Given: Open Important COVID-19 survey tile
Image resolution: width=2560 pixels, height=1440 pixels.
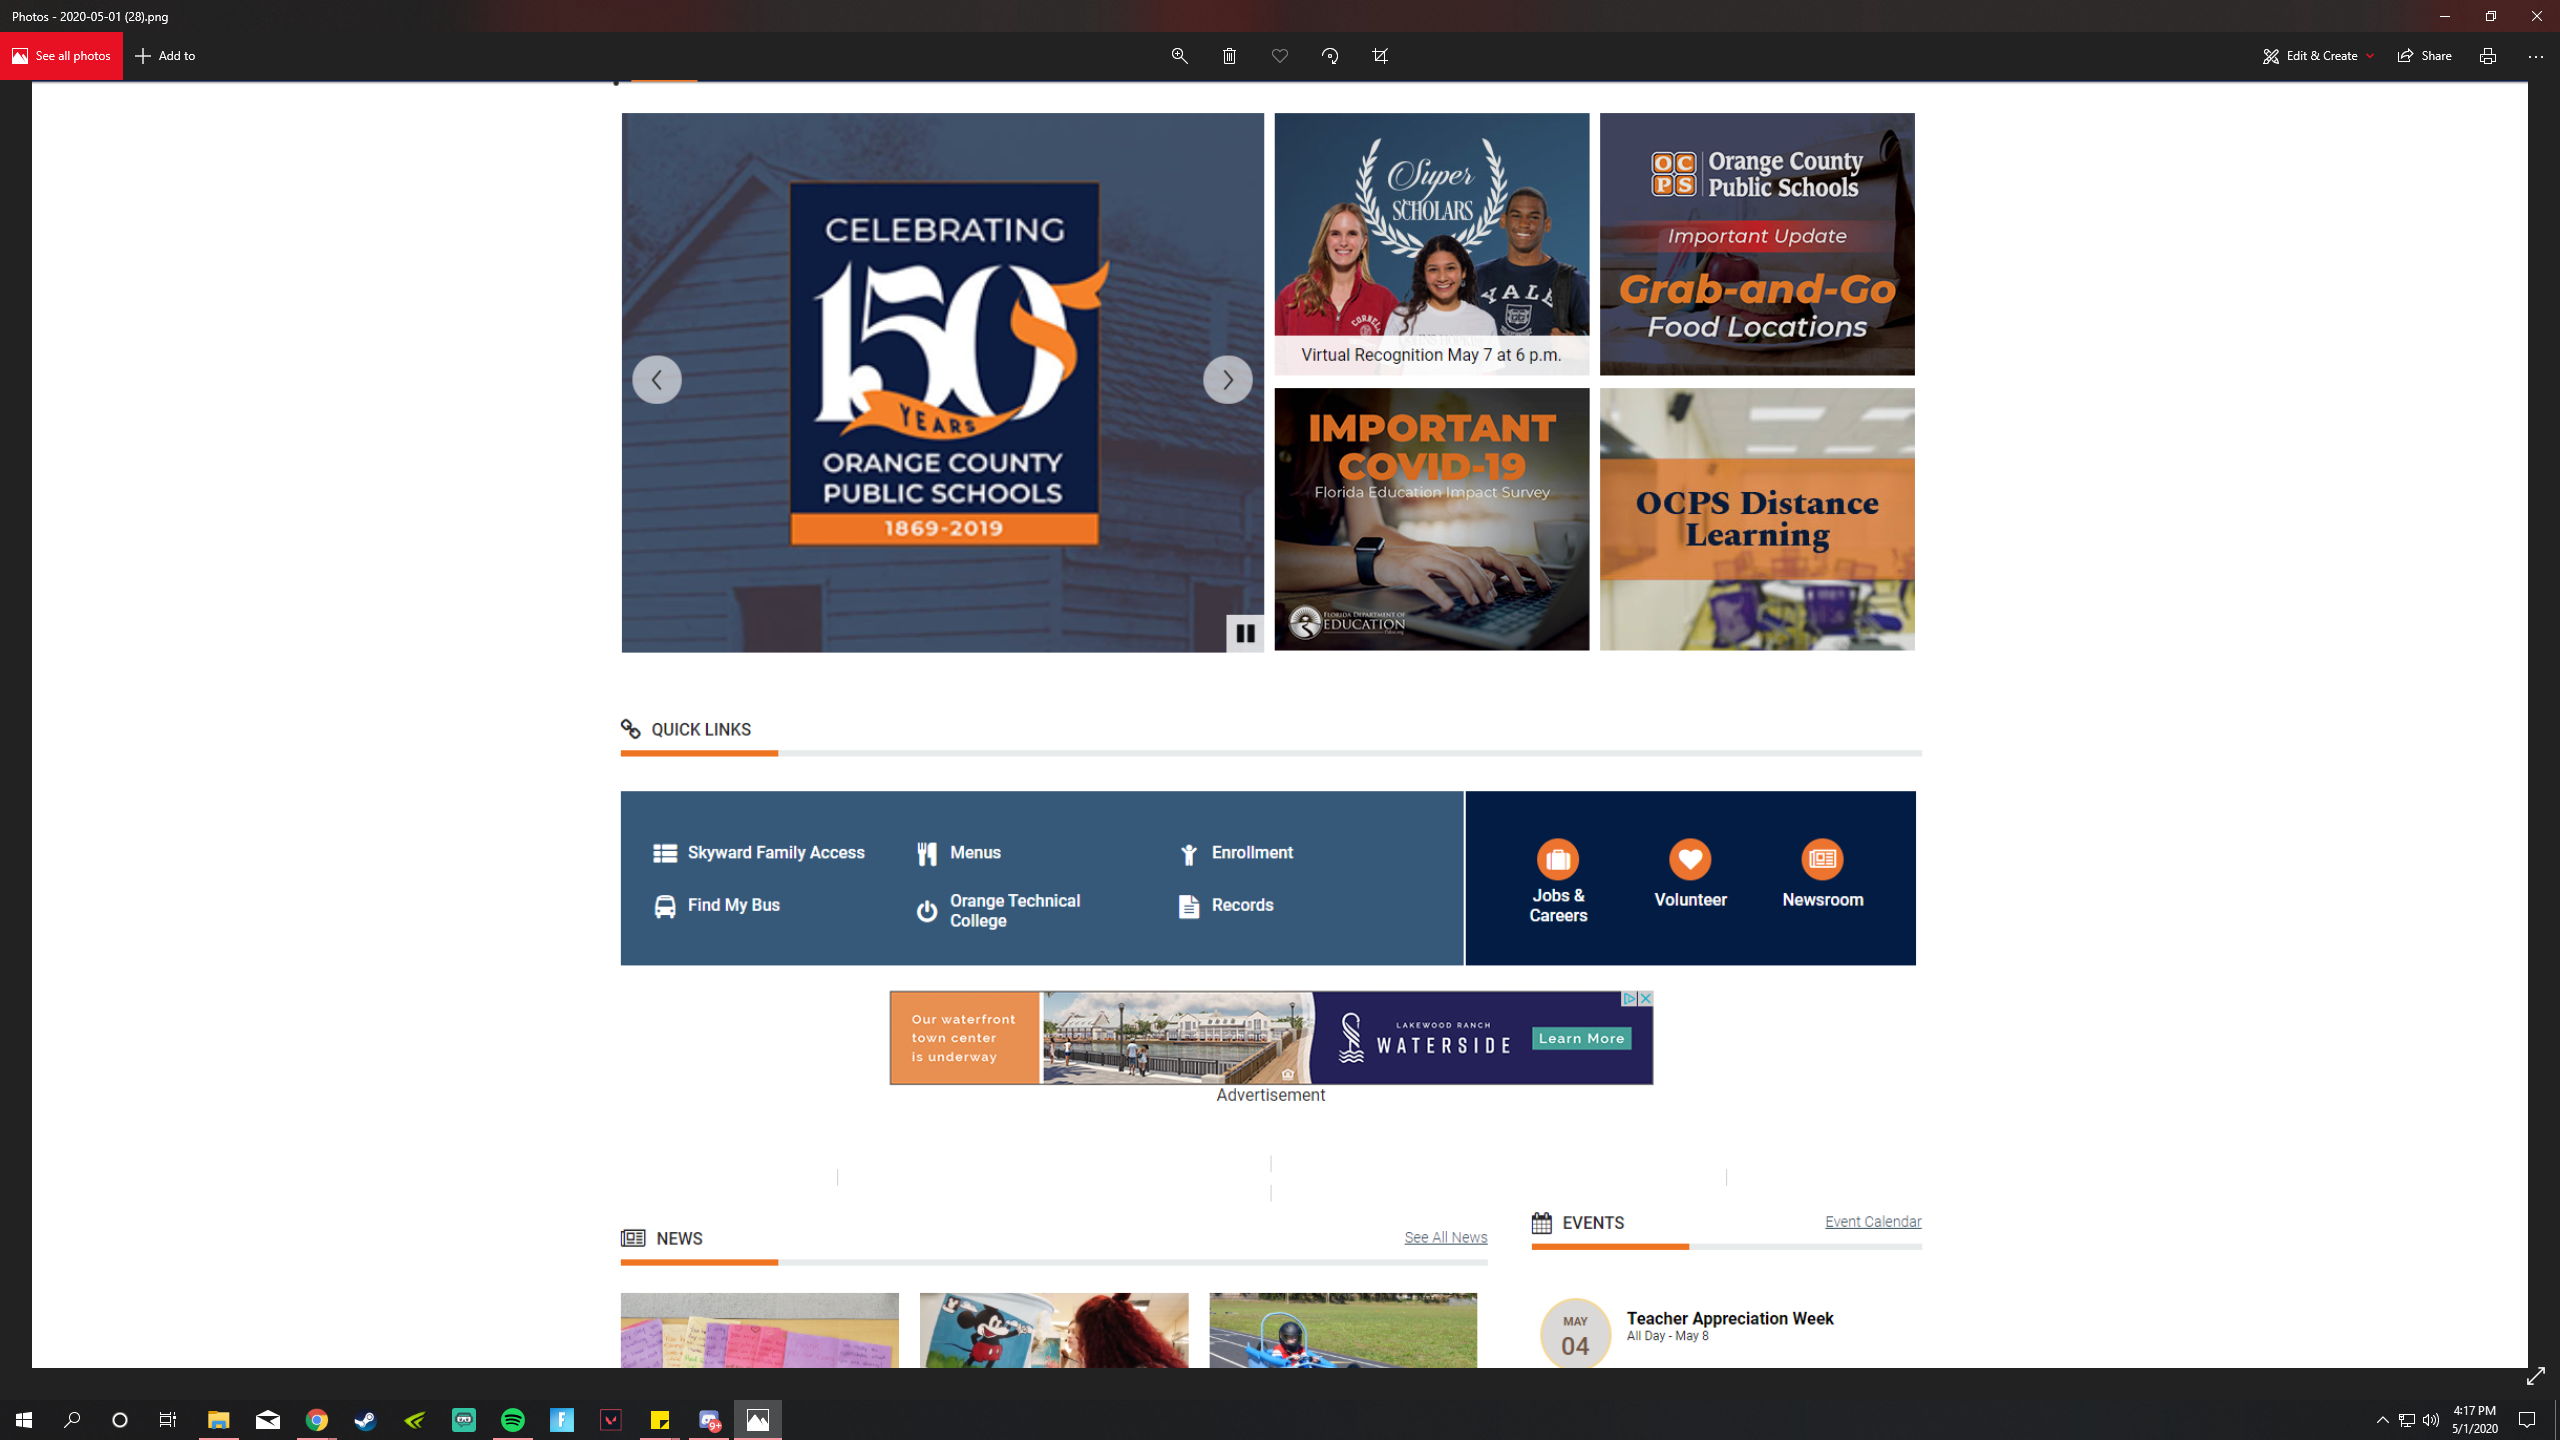Looking at the screenshot, I should tap(1431, 519).
